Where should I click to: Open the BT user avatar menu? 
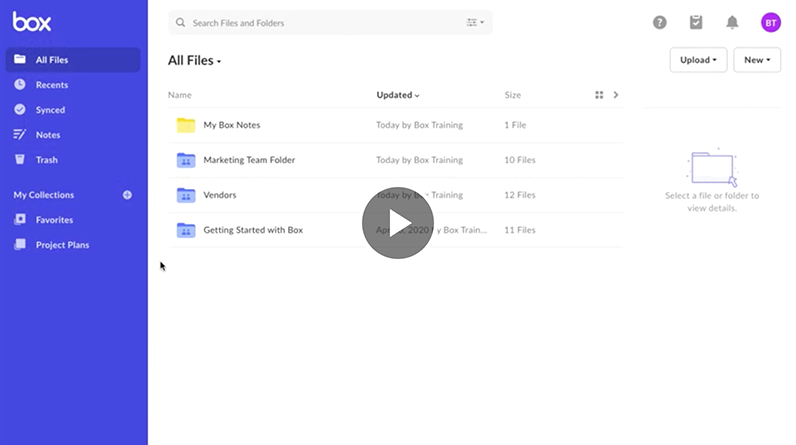pos(770,22)
